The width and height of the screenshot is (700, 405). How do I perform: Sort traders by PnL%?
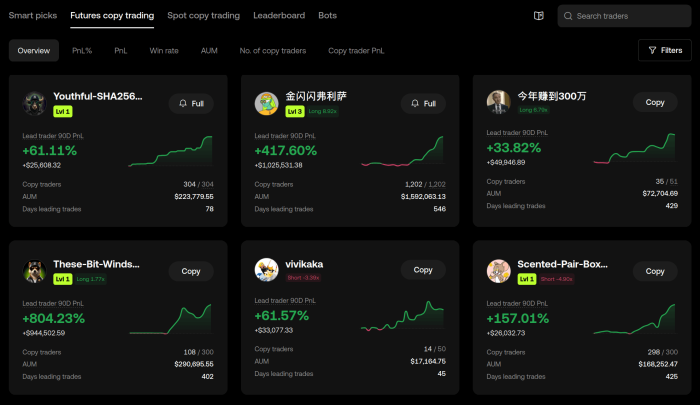pos(82,50)
